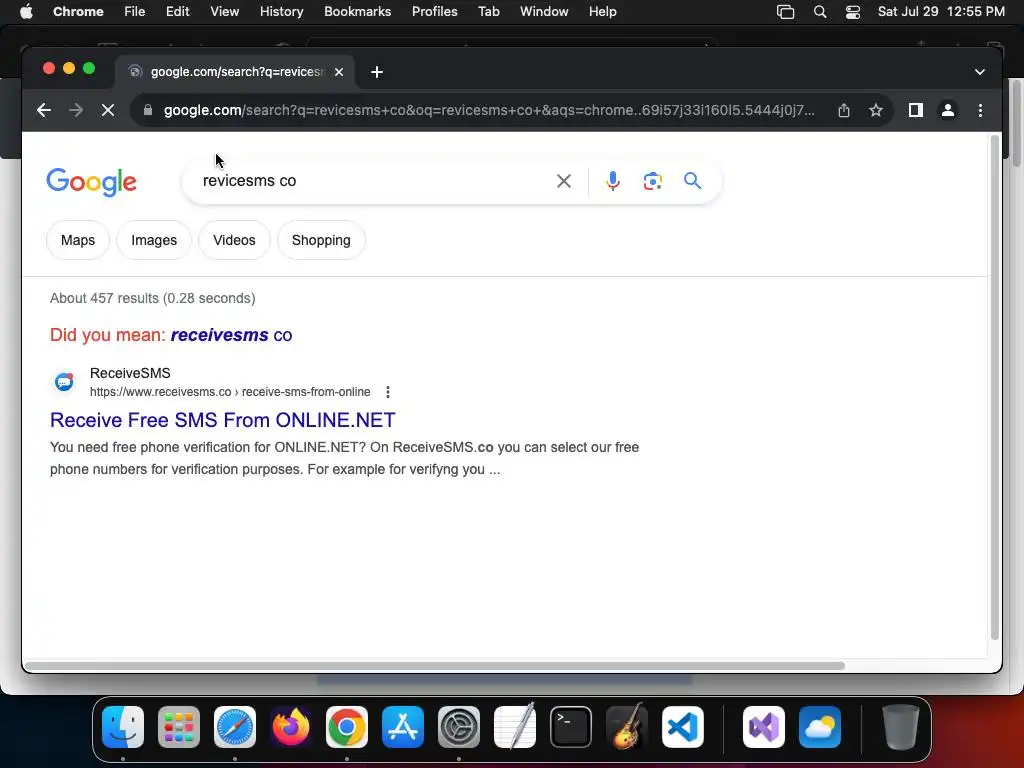This screenshot has width=1024, height=768.
Task: Click the Google logo
Action: 91,182
